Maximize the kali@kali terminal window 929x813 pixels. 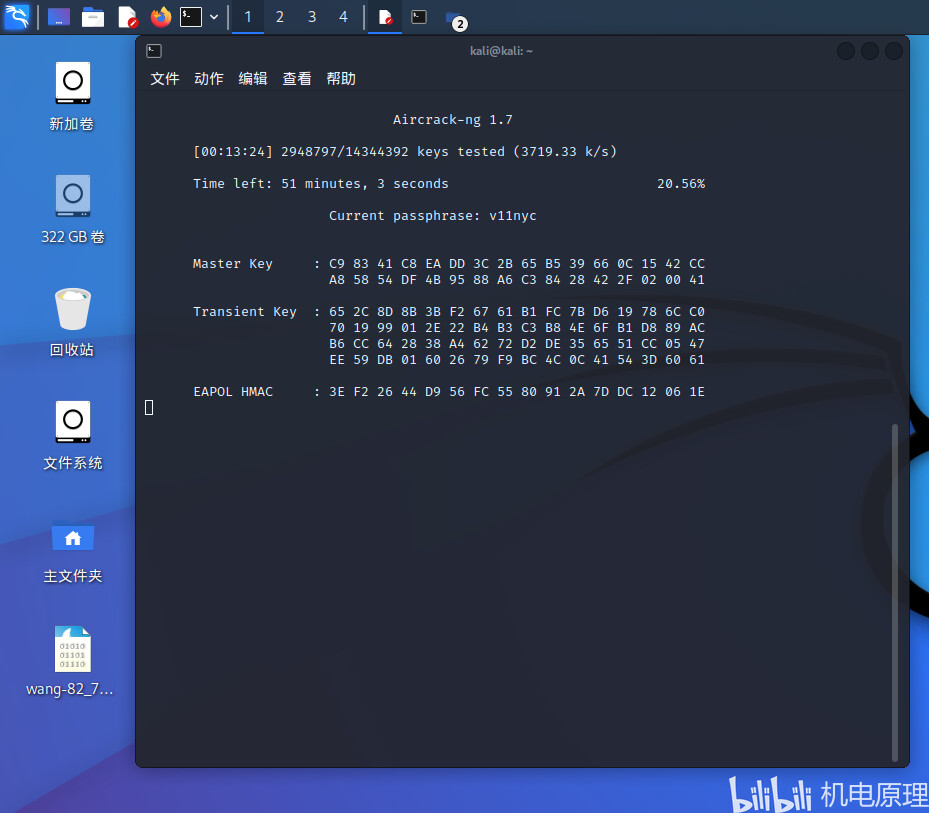[870, 51]
